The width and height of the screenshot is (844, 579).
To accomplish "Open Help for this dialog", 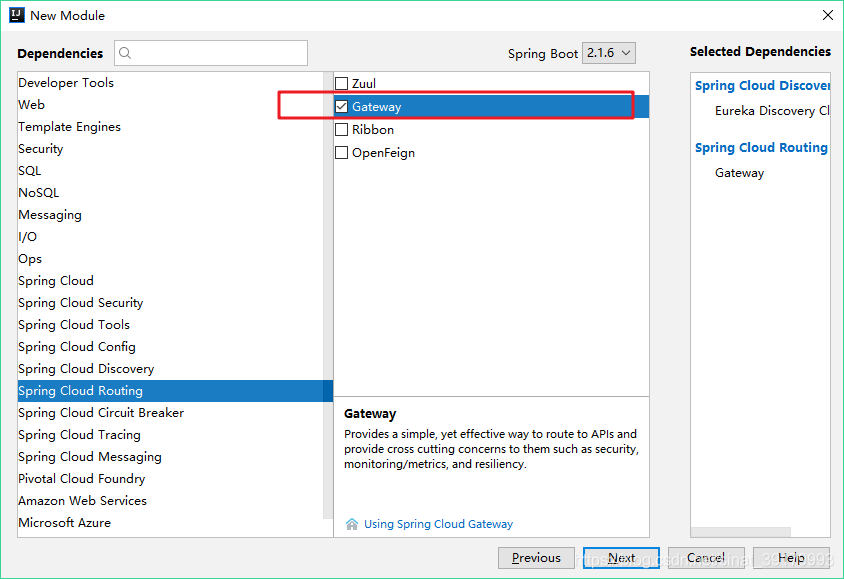I will point(791,558).
